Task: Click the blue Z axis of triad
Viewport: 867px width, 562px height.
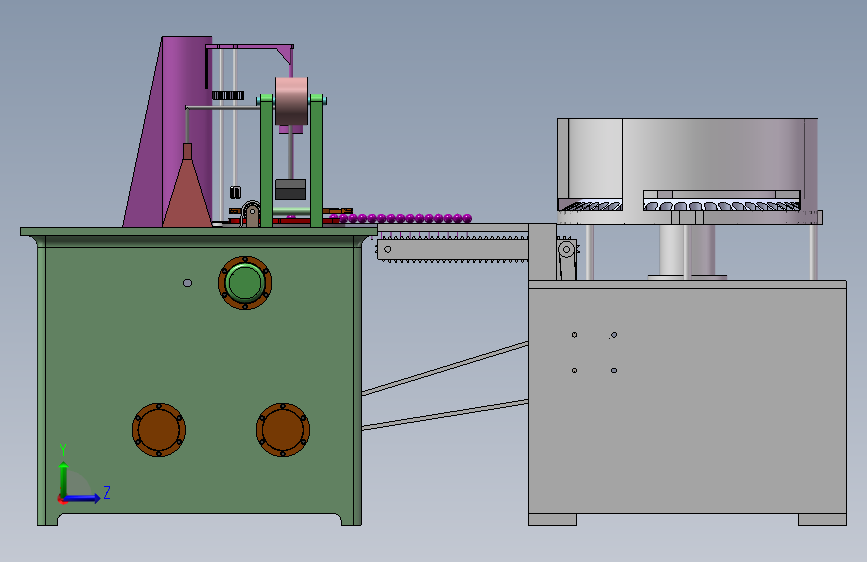Action: (82, 498)
